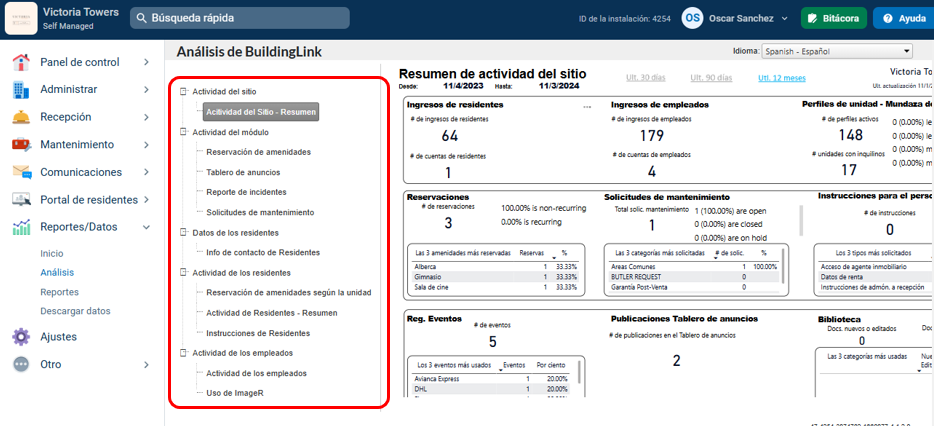This screenshot has height=426, width=934.
Task: Click the # de solic. sort arrow
Action: coord(716,257)
